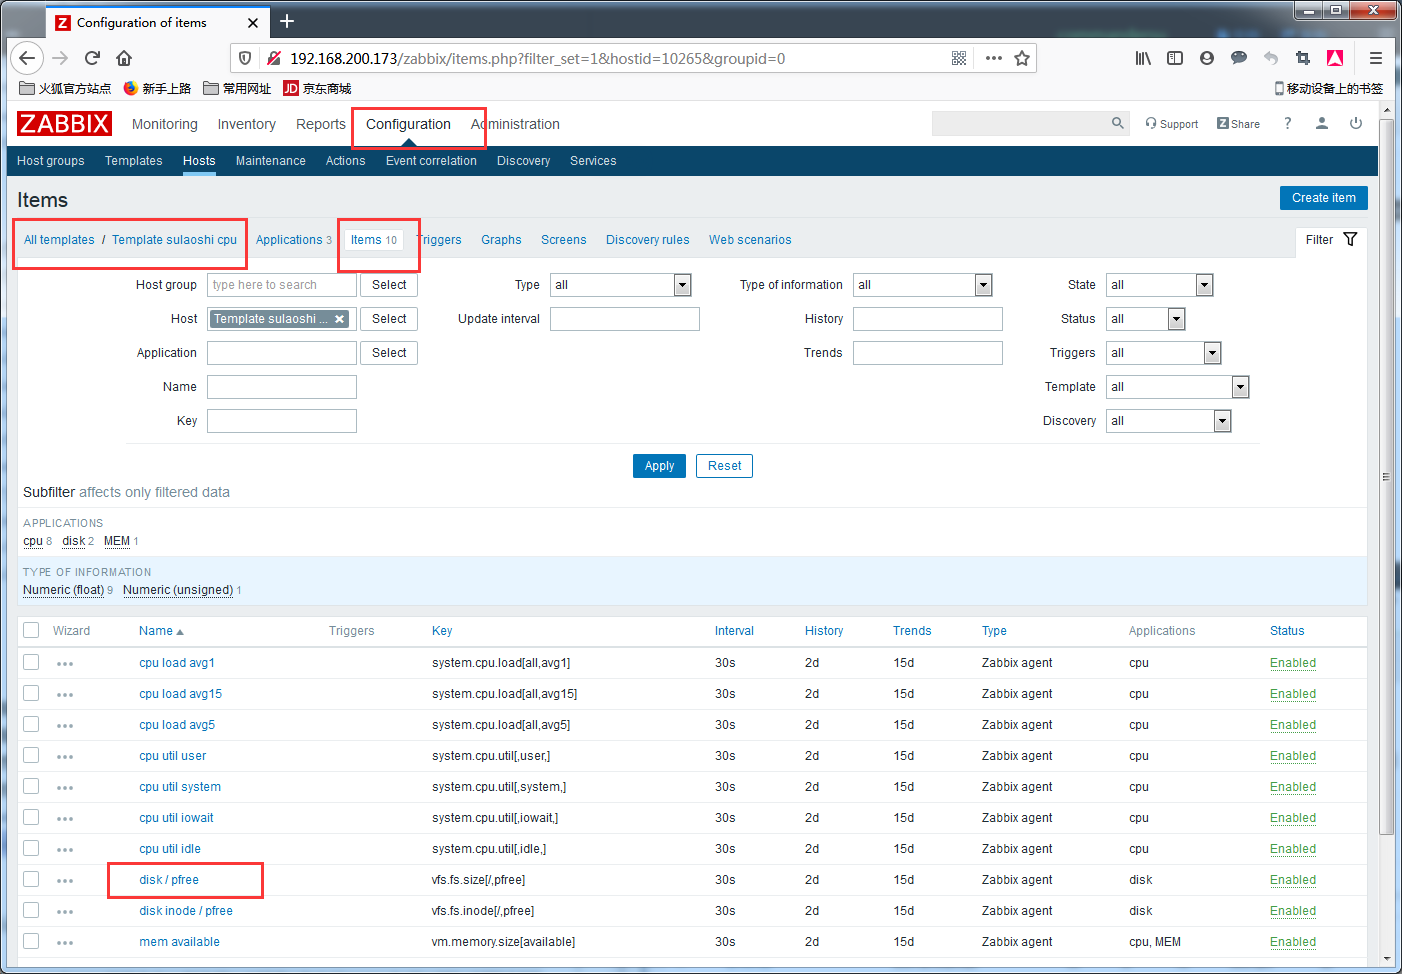The image size is (1402, 974).
Task: Select the disk / pfree row checkbox
Action: 31,879
